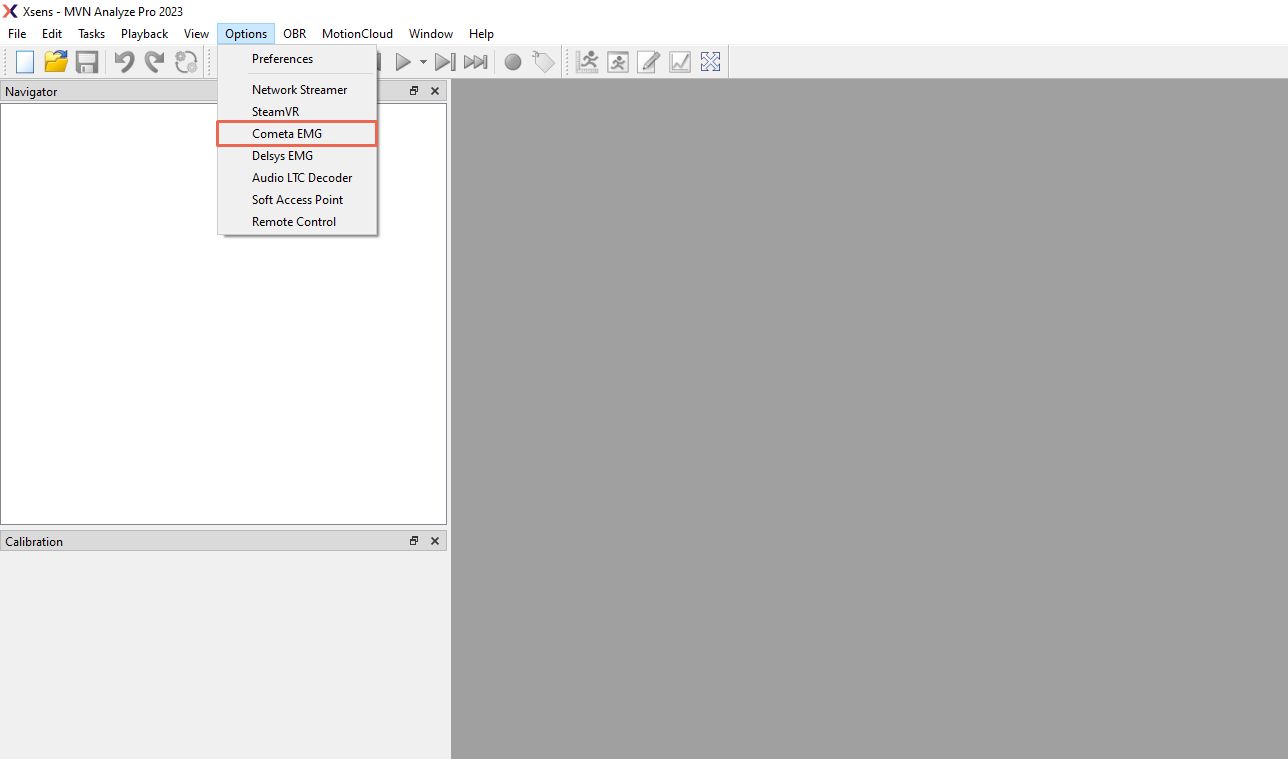Click the record button
Screen dimensions: 1288x759
pos(513,62)
